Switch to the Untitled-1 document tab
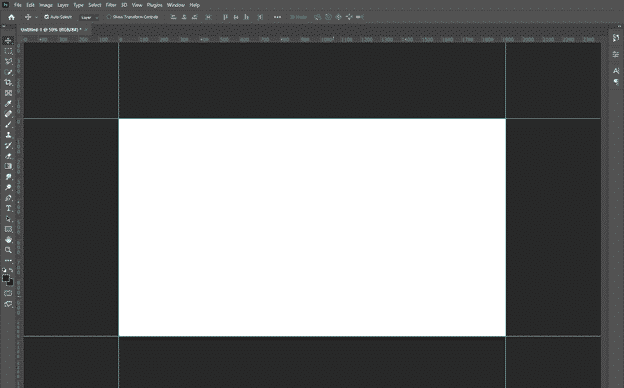Screen dimensions: 624x388 pyautogui.click(x=51, y=29)
